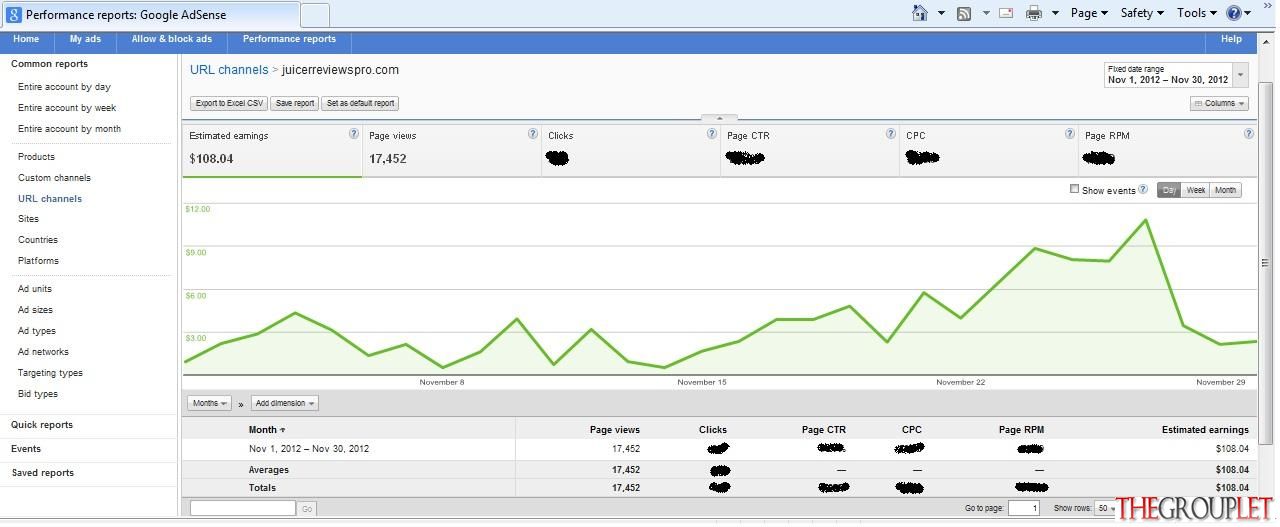
Task: Click the help icon next to Show events
Action: click(1143, 189)
